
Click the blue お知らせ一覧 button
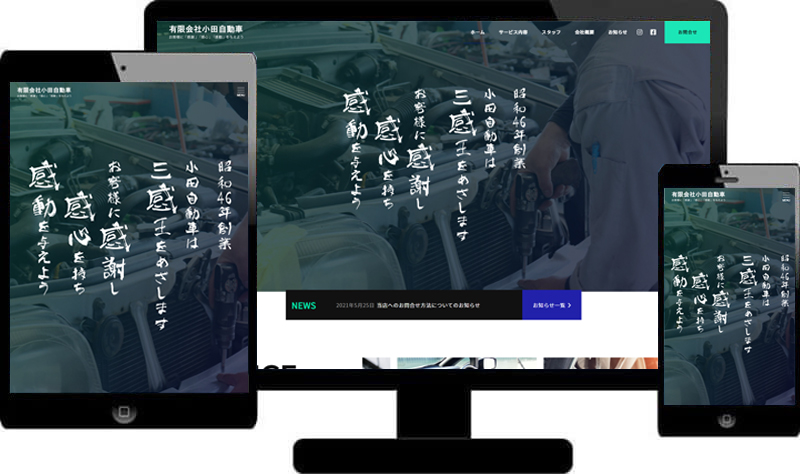pyautogui.click(x=551, y=305)
